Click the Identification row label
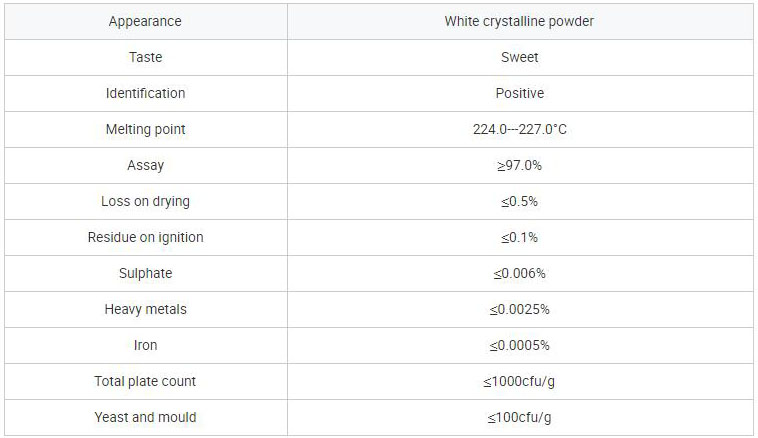 click(145, 93)
